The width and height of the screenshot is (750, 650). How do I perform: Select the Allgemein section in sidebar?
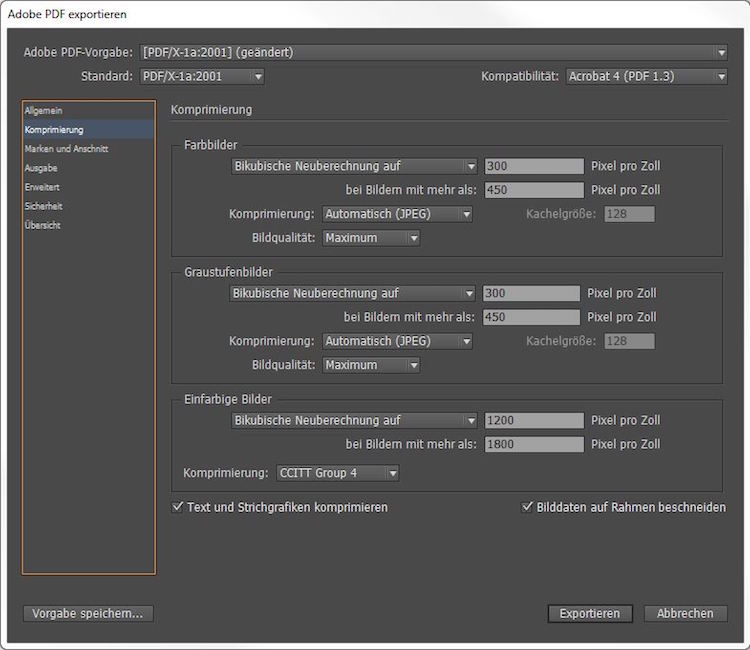pyautogui.click(x=88, y=110)
